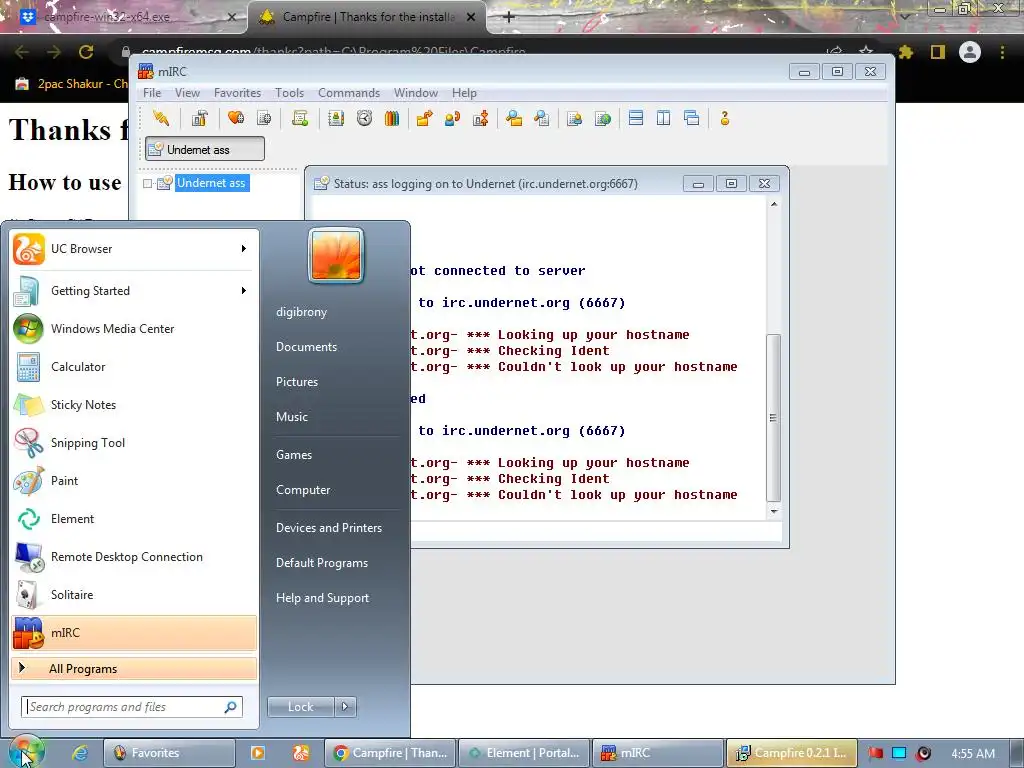The height and width of the screenshot is (768, 1024).
Task: Open the Timer clock icon
Action: point(364,118)
